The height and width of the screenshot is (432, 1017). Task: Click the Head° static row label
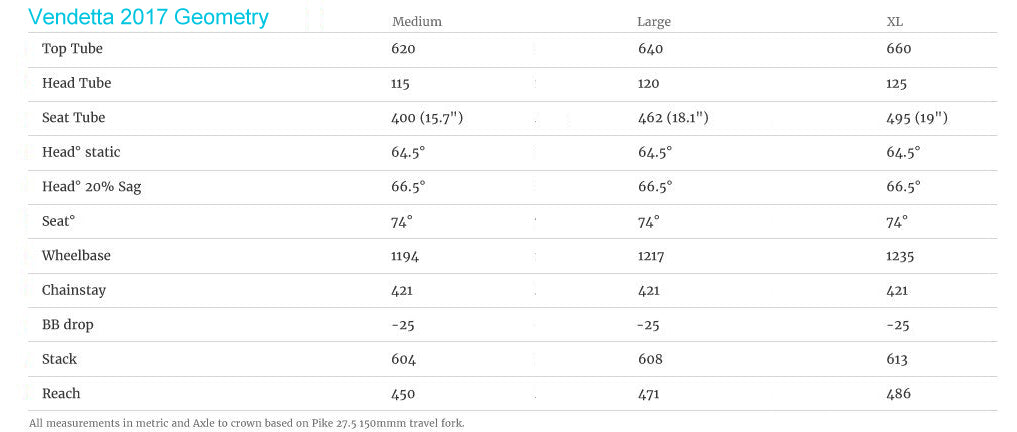coord(81,152)
